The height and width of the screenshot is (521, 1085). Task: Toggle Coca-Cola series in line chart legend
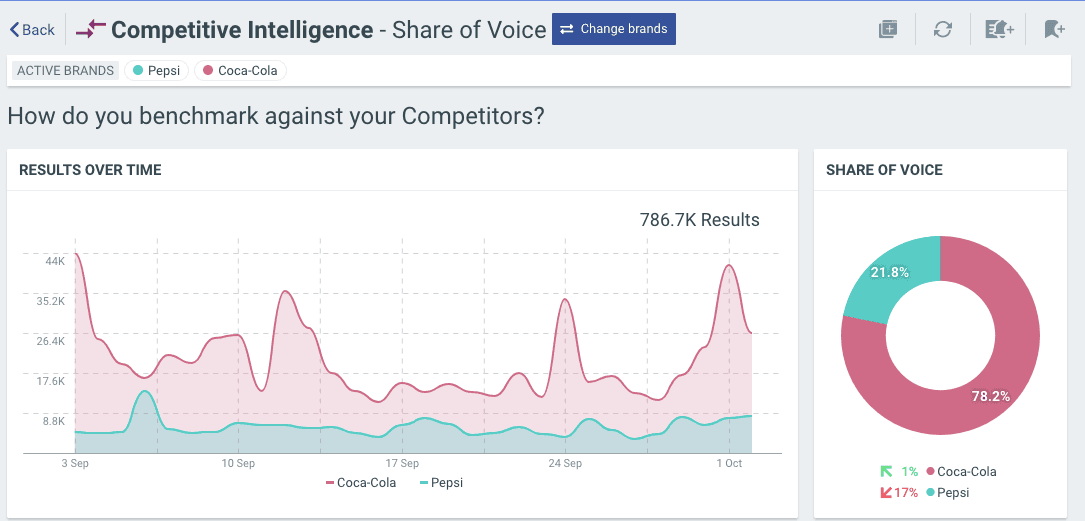(361, 483)
